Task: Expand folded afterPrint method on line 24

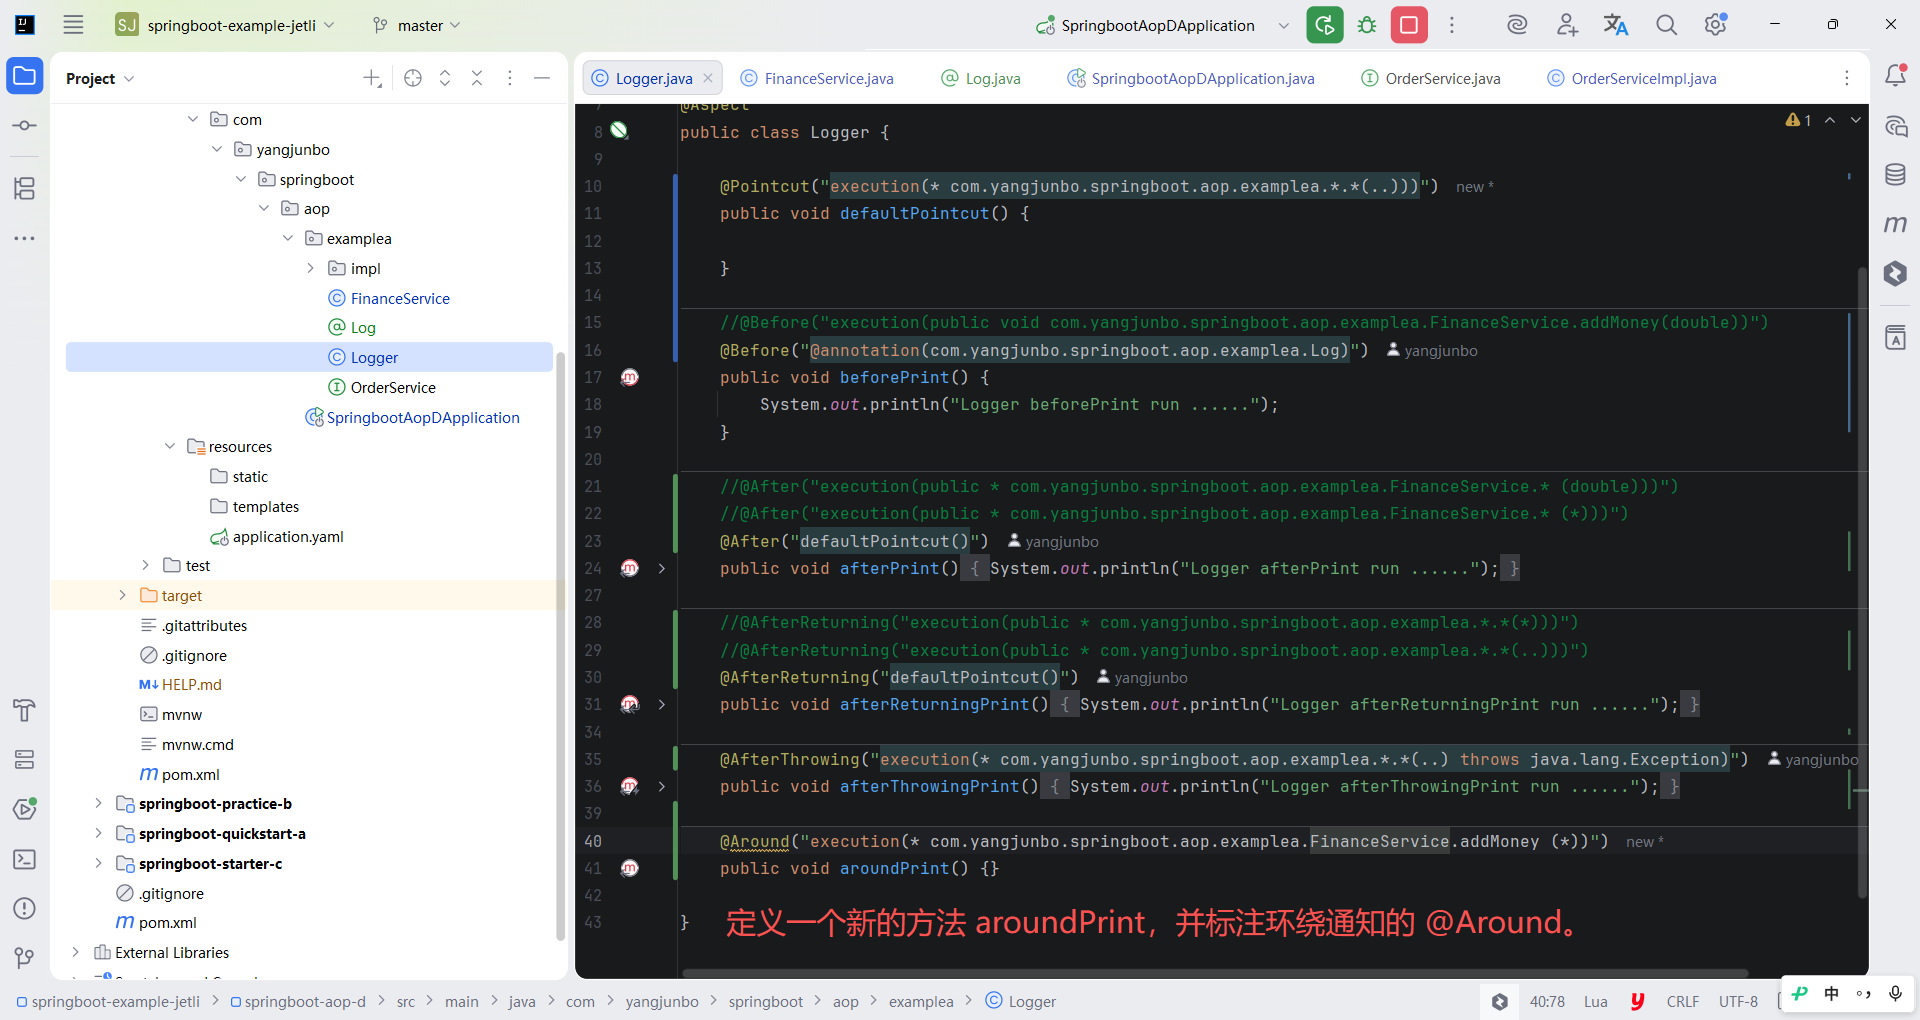Action: 662,568
